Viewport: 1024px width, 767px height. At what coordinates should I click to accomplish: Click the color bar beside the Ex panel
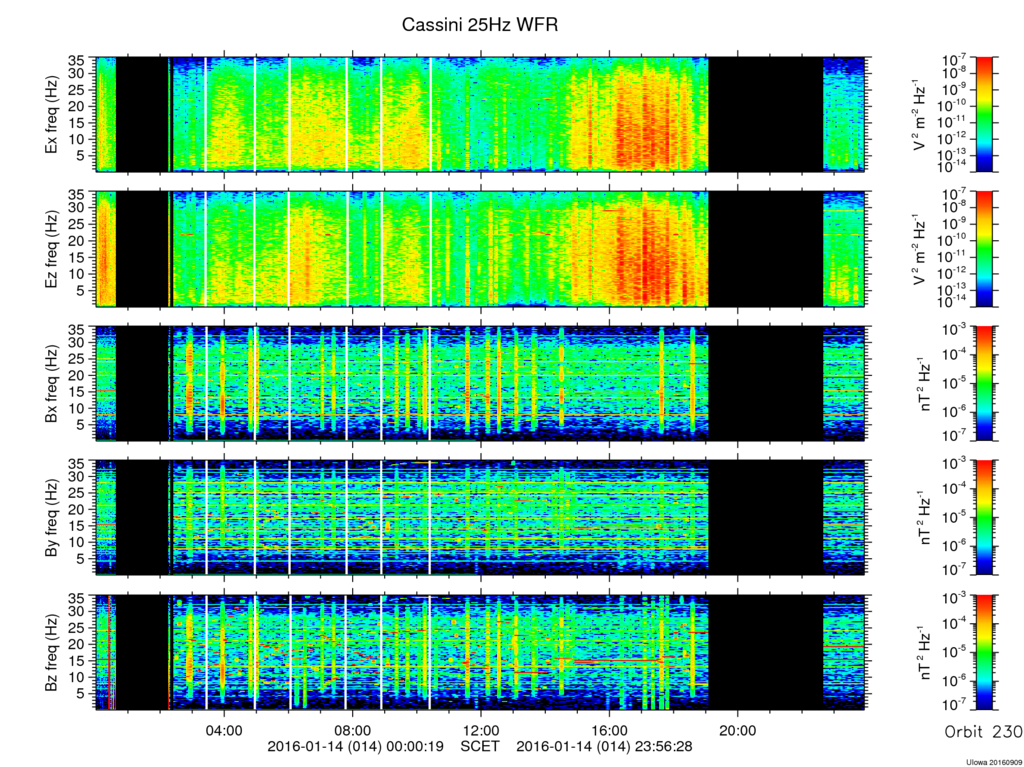[x=984, y=114]
